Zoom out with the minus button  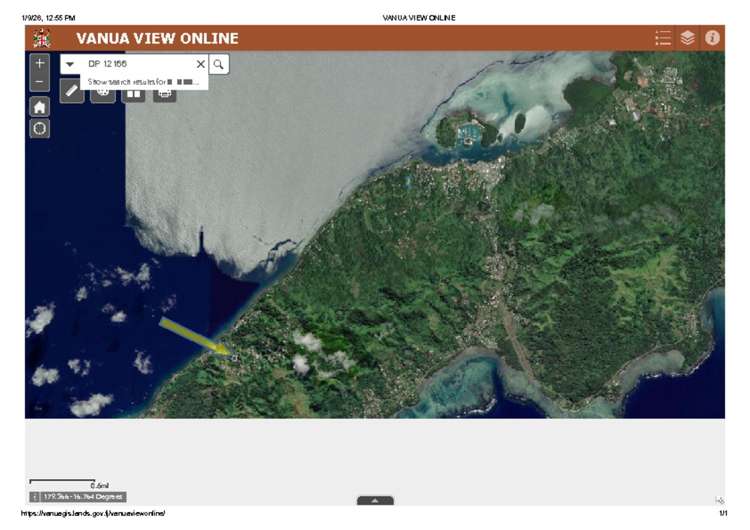(40, 82)
